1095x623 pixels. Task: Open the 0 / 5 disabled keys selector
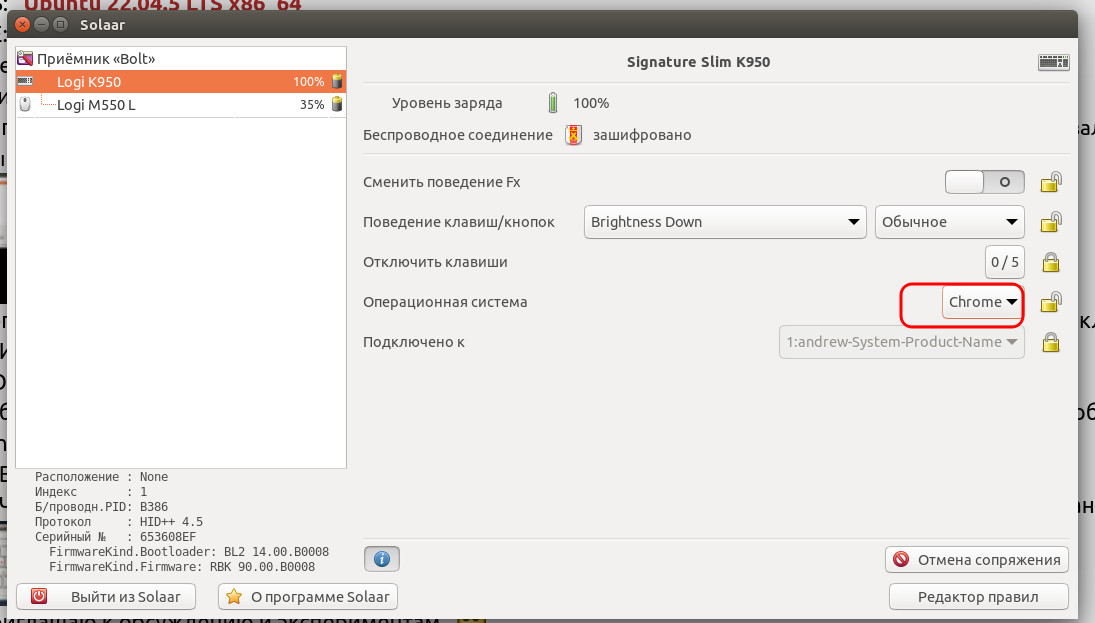click(1005, 263)
